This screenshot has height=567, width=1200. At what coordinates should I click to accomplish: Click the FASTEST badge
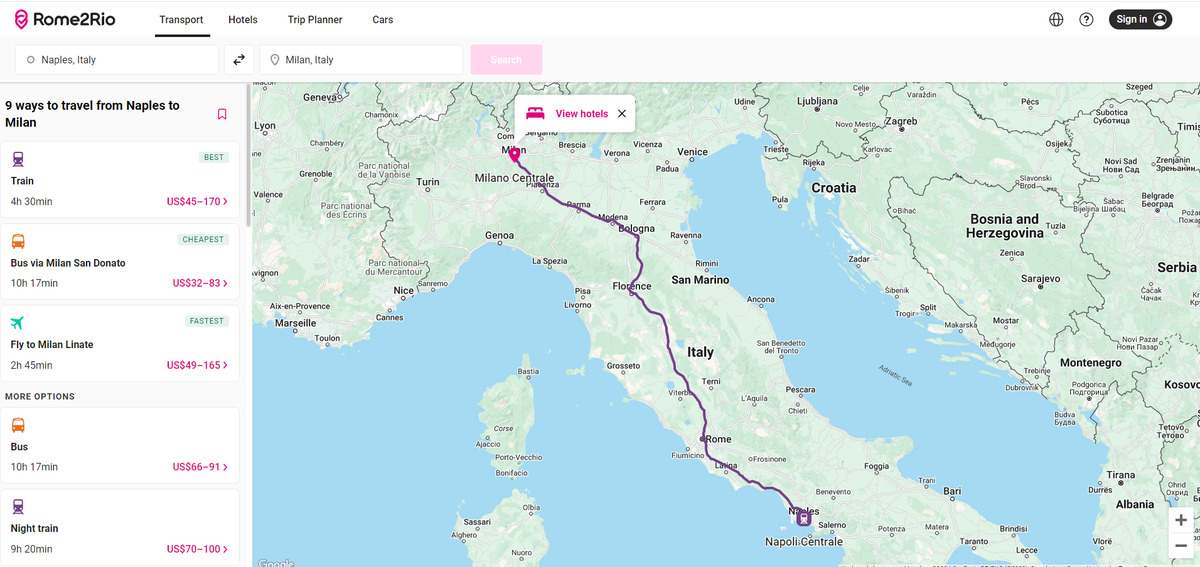tap(207, 321)
